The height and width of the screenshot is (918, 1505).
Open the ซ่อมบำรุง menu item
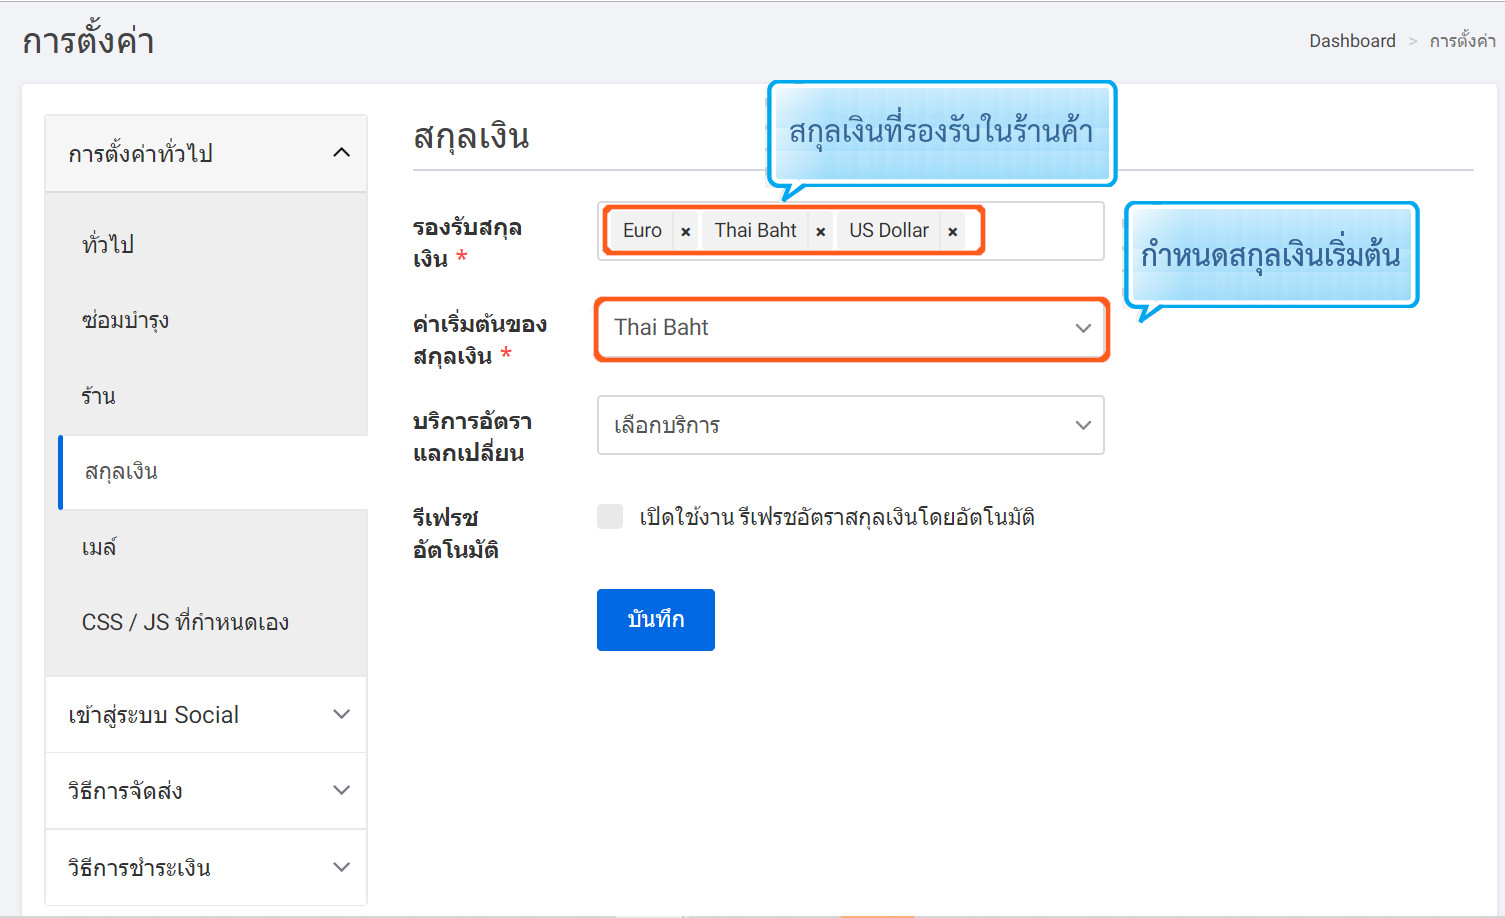click(x=125, y=320)
